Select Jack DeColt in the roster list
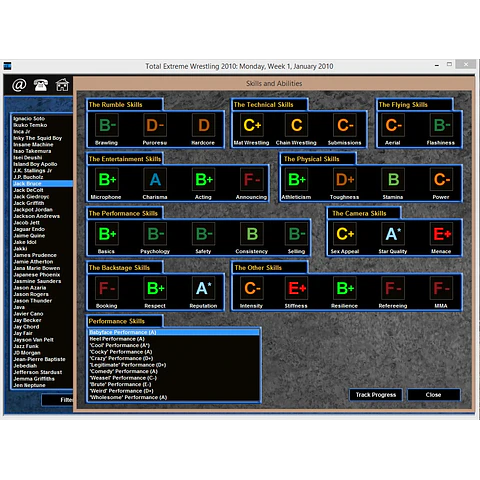Screen dimensions: 480x480 (x=42, y=190)
